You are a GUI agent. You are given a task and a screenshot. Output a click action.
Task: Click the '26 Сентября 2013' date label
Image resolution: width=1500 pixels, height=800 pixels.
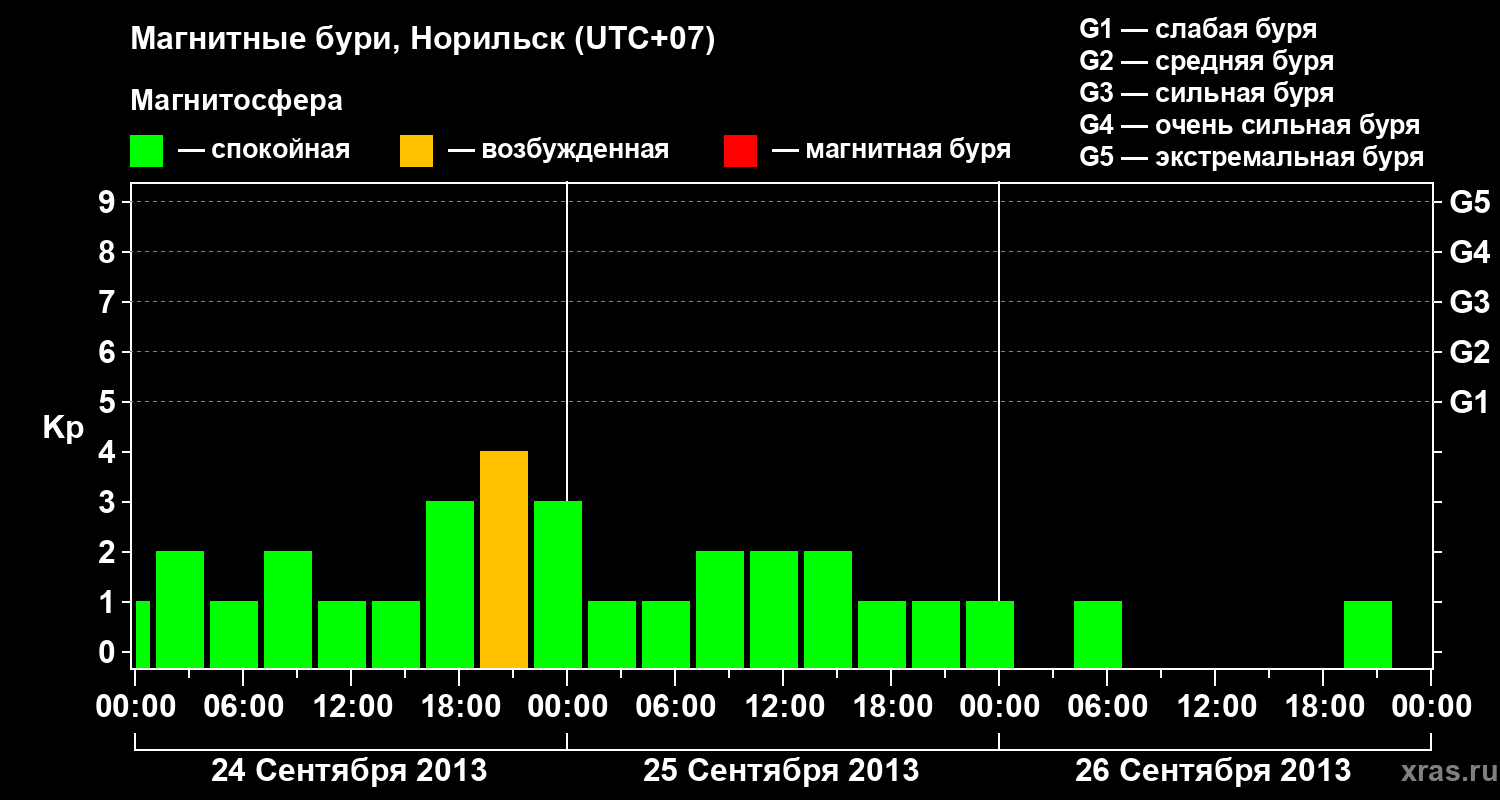[1213, 770]
